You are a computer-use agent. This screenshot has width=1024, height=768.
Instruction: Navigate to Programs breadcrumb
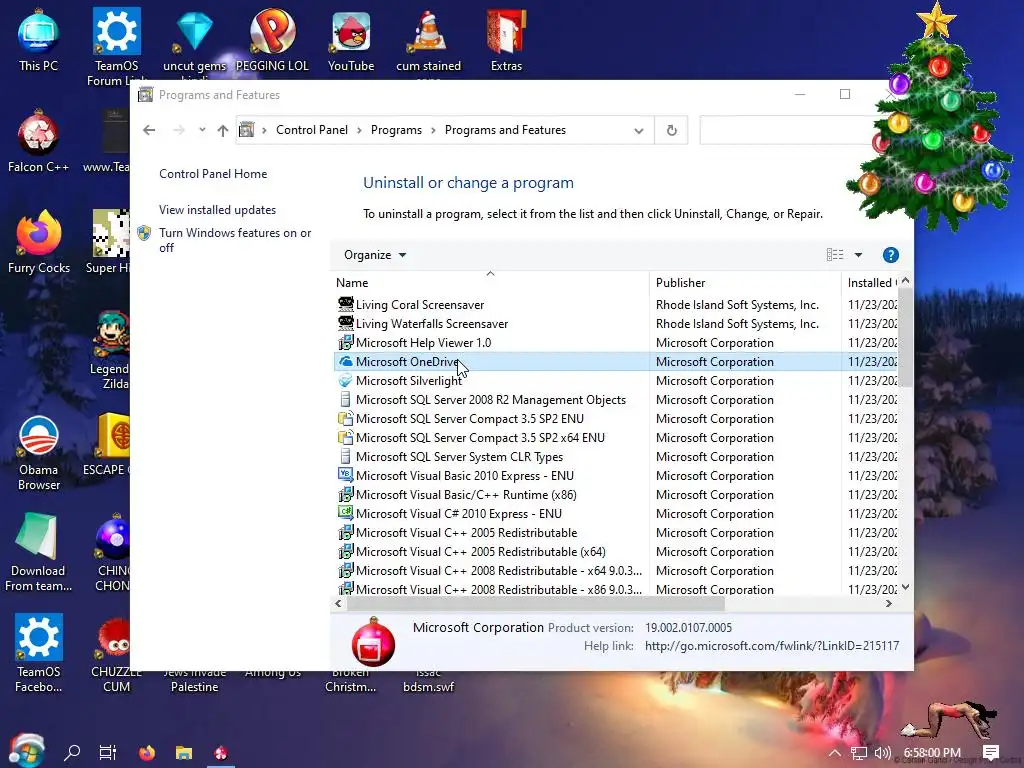pyautogui.click(x=396, y=130)
